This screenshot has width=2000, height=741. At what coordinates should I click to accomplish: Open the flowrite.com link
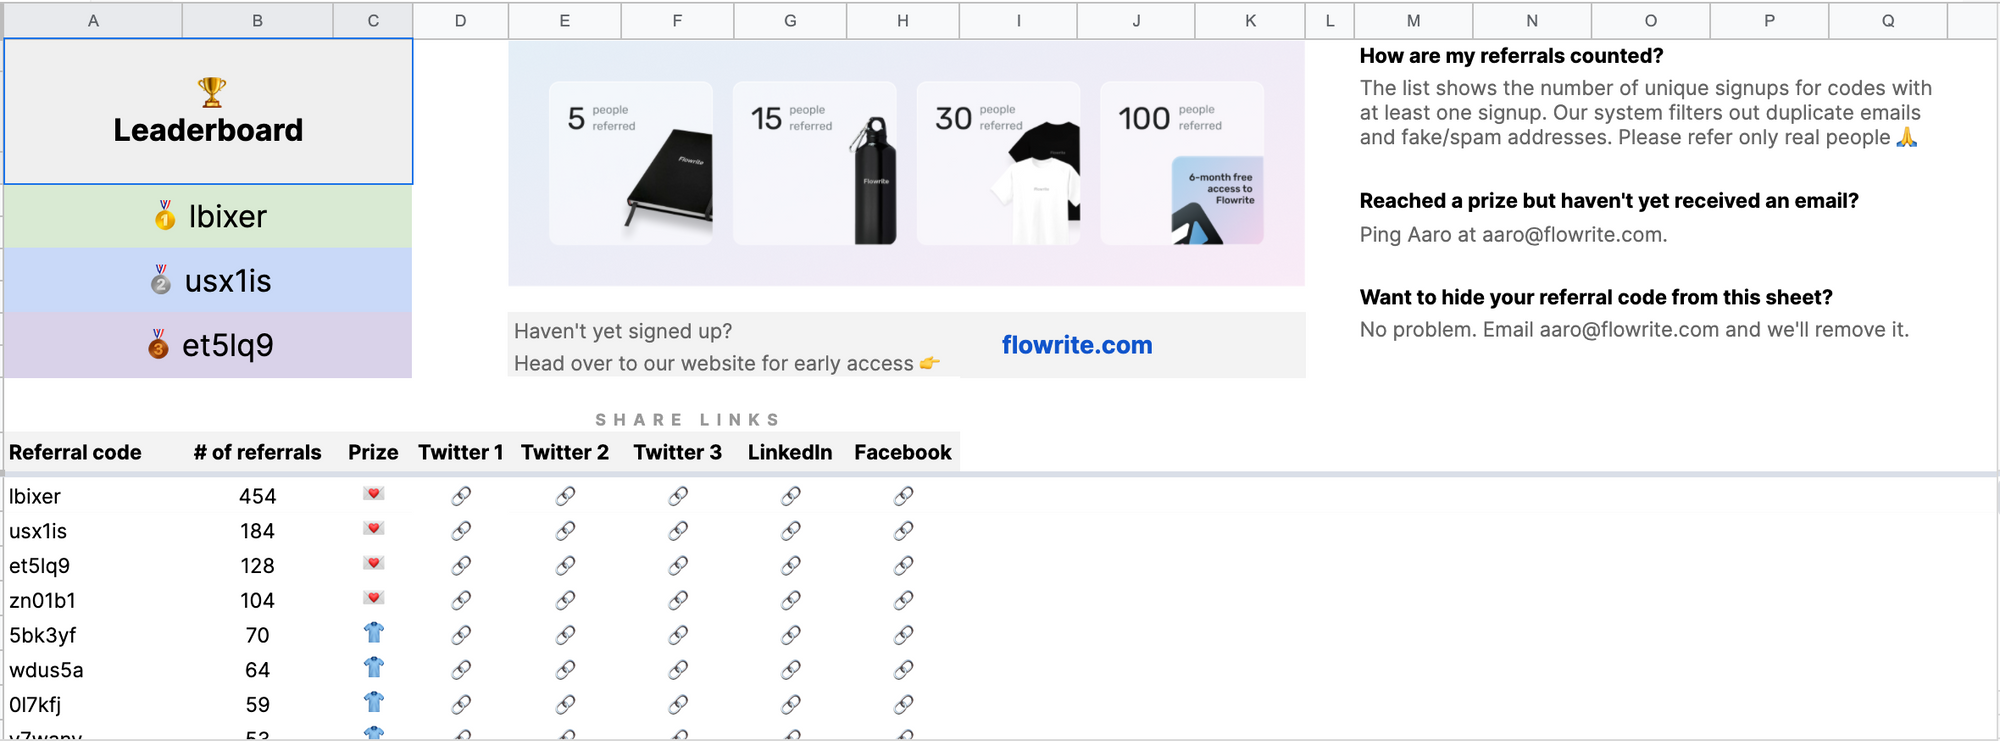pyautogui.click(x=1077, y=345)
